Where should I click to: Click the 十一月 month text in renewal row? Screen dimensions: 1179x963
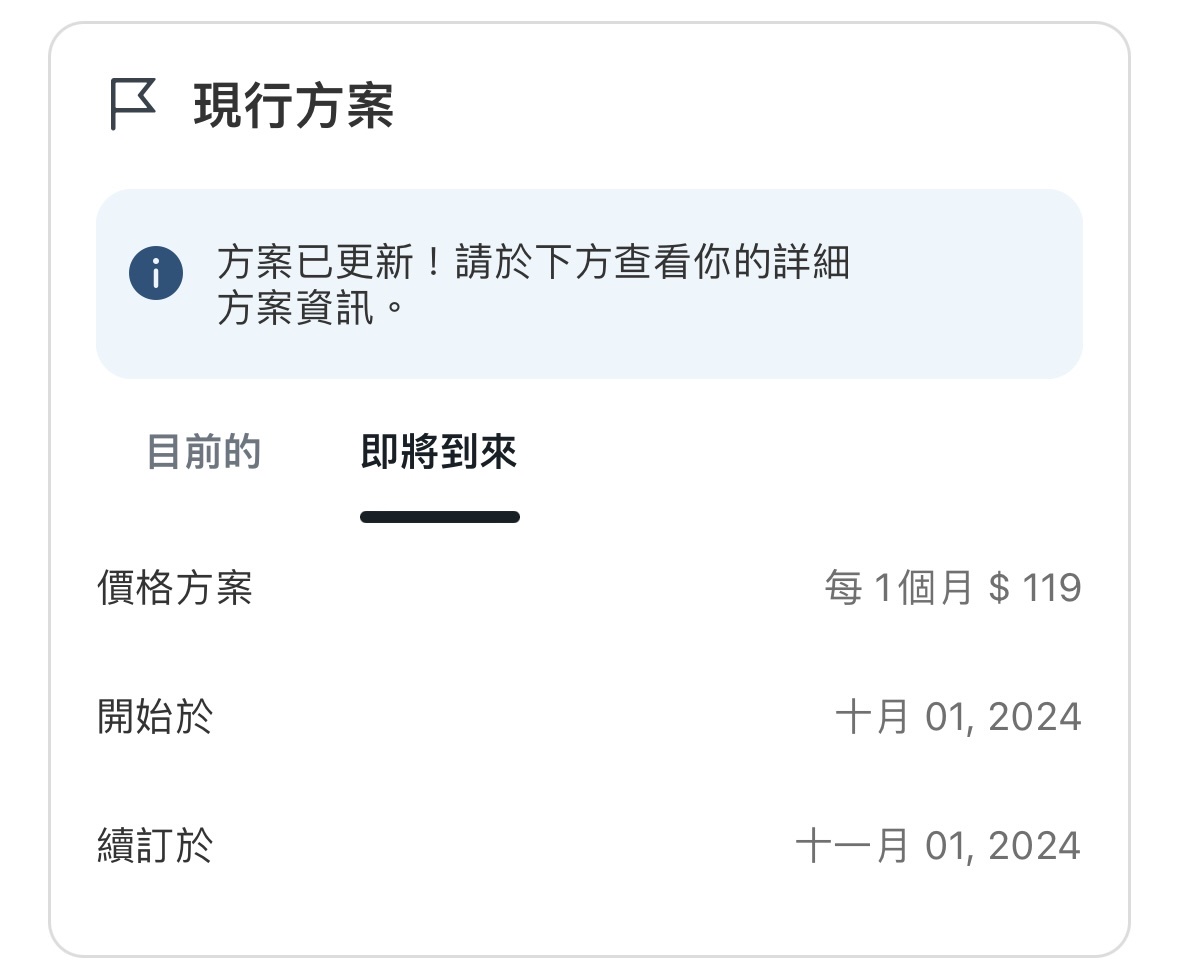[x=851, y=847]
